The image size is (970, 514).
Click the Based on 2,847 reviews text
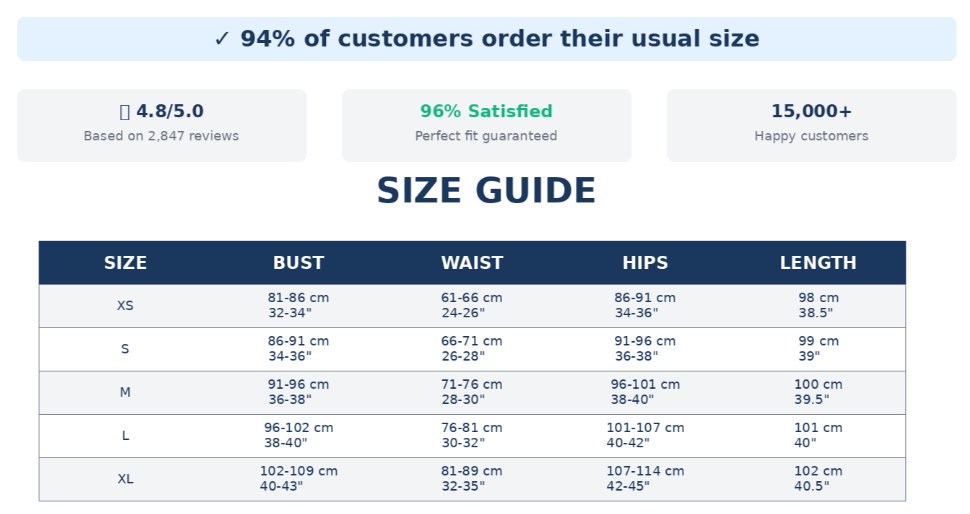161,136
